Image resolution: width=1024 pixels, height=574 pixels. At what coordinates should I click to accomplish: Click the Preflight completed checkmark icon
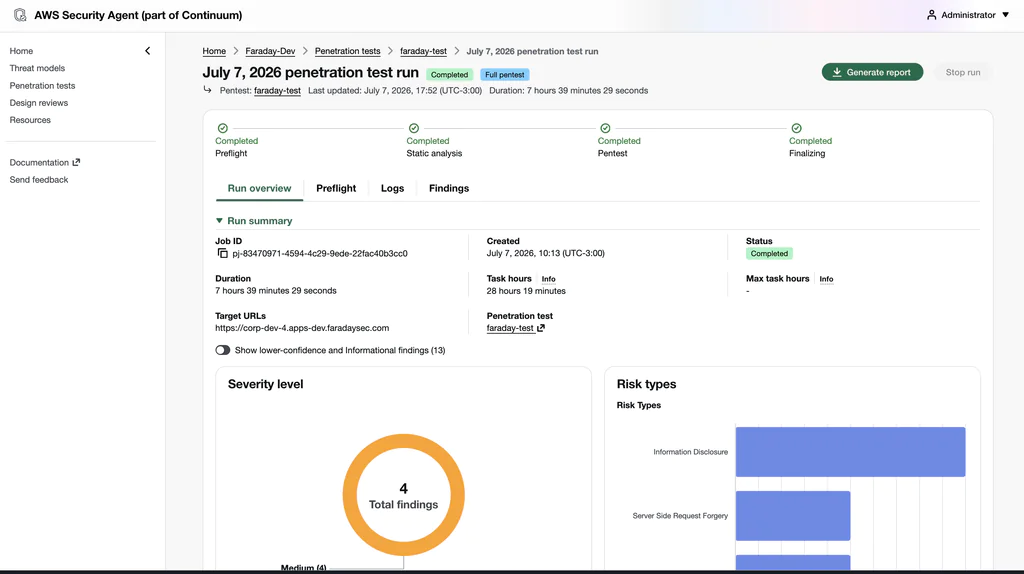[x=223, y=128]
